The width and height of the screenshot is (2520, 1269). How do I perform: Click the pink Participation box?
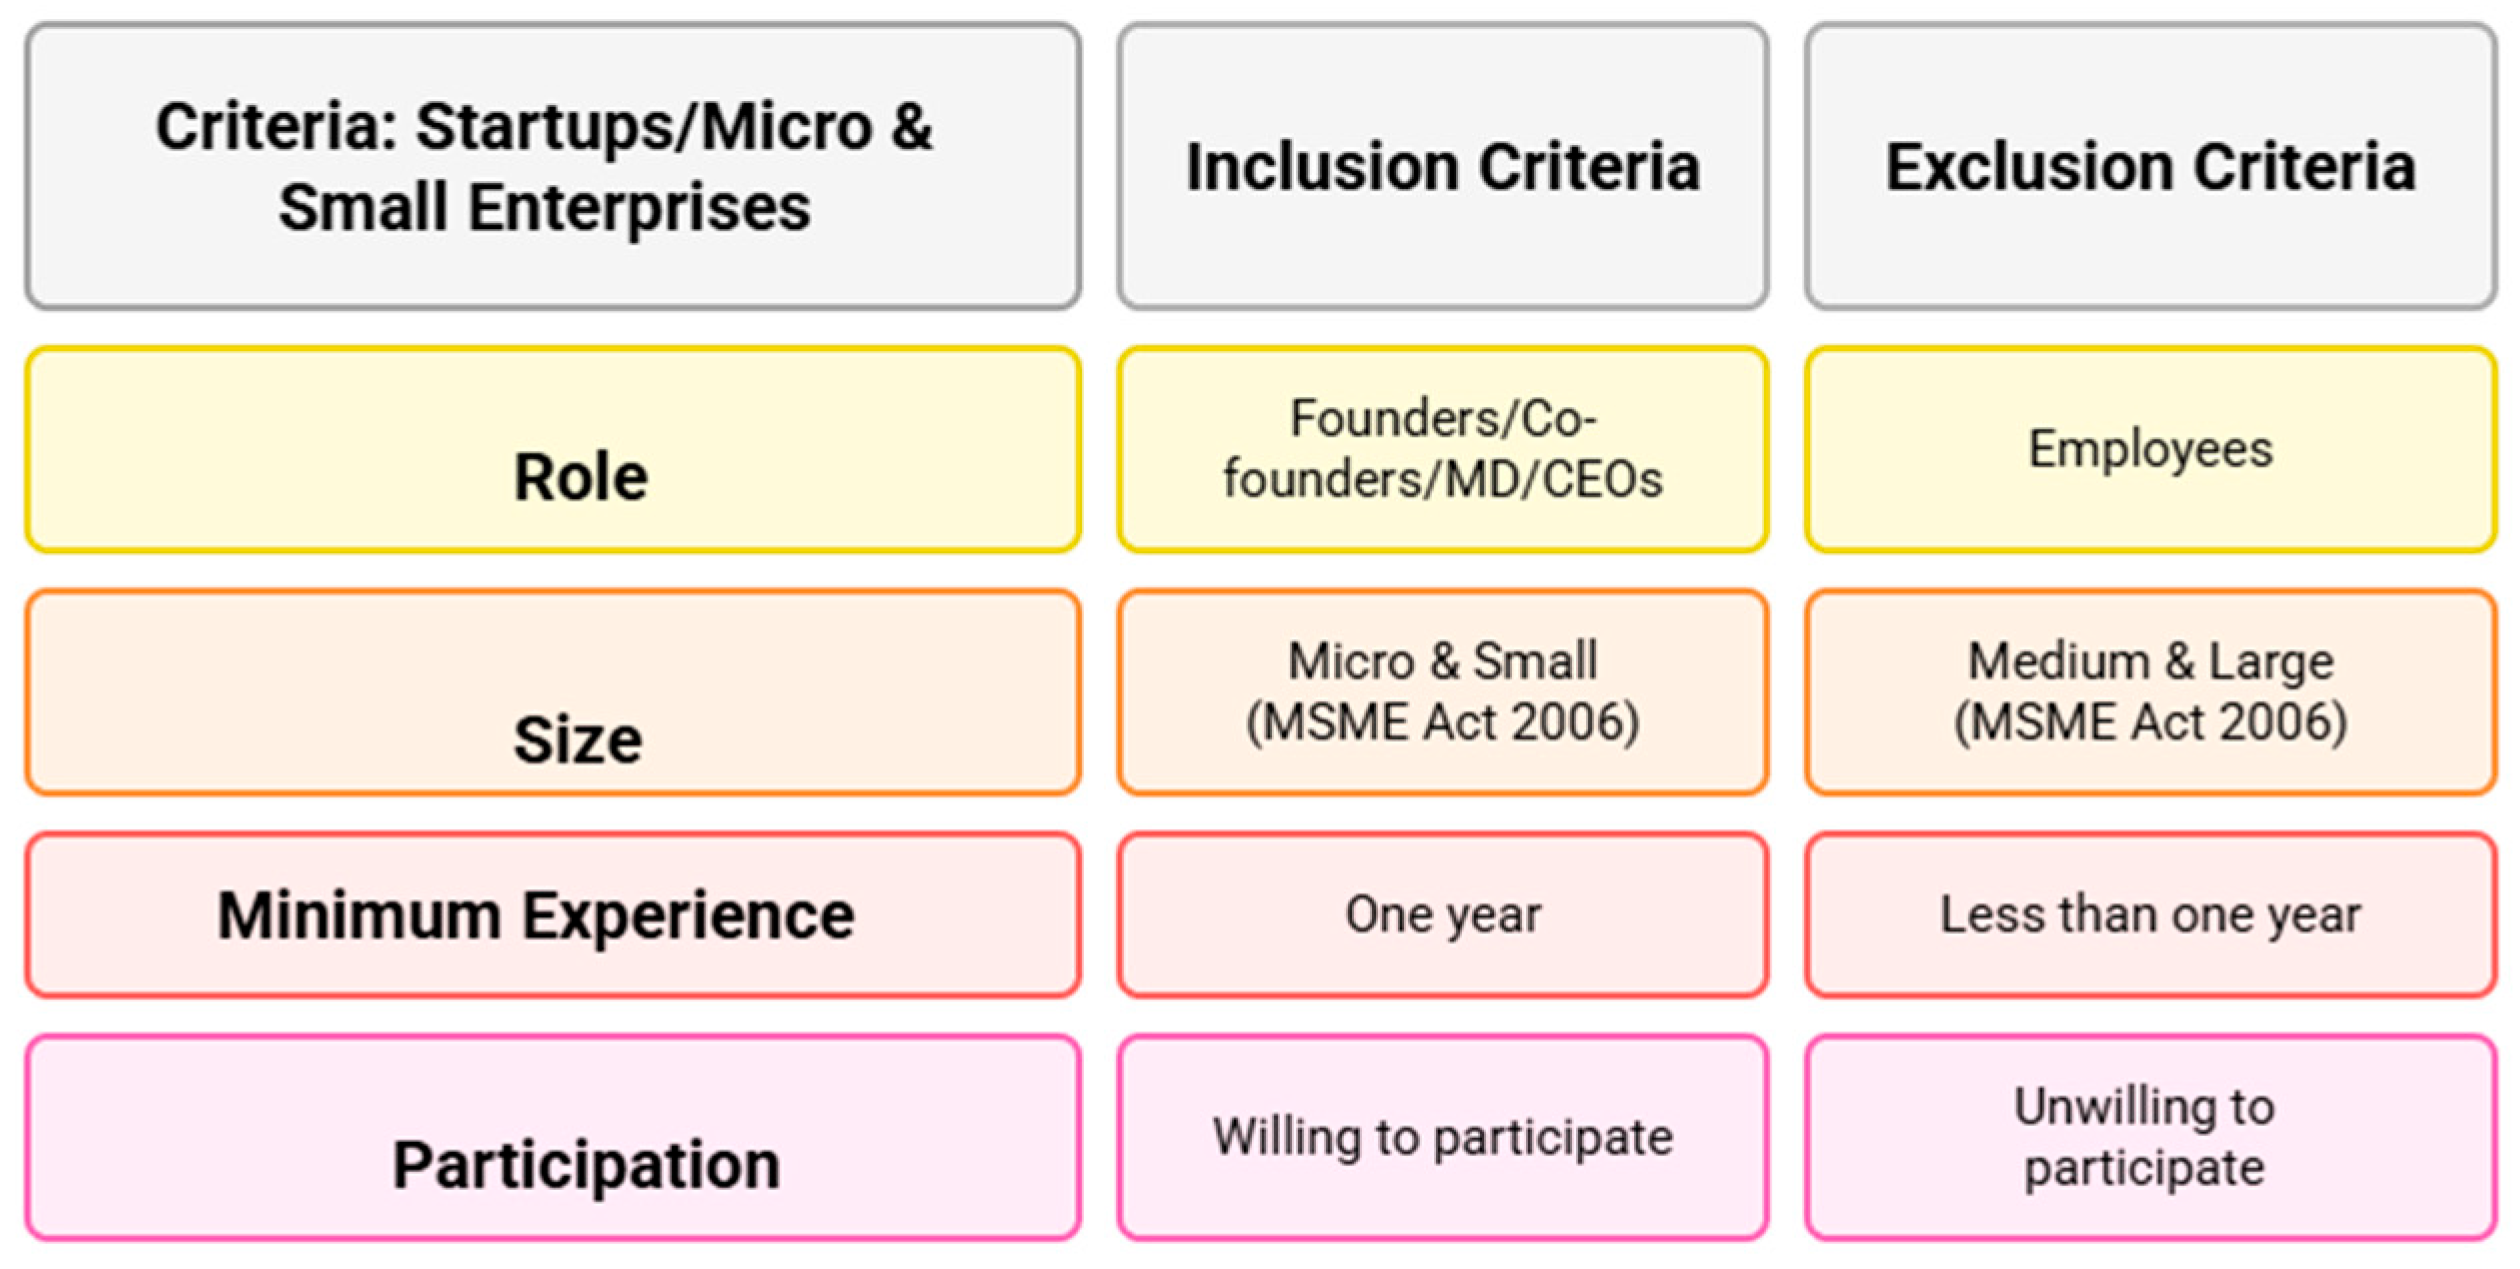[x=553, y=1138]
